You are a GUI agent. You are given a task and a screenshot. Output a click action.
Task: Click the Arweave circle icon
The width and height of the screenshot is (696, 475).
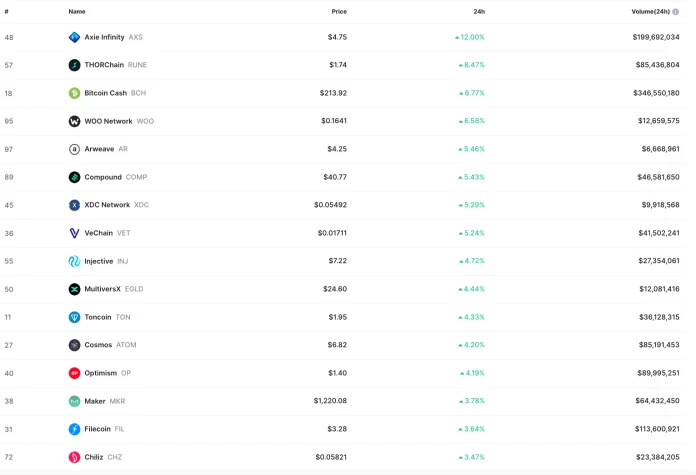tap(74, 149)
